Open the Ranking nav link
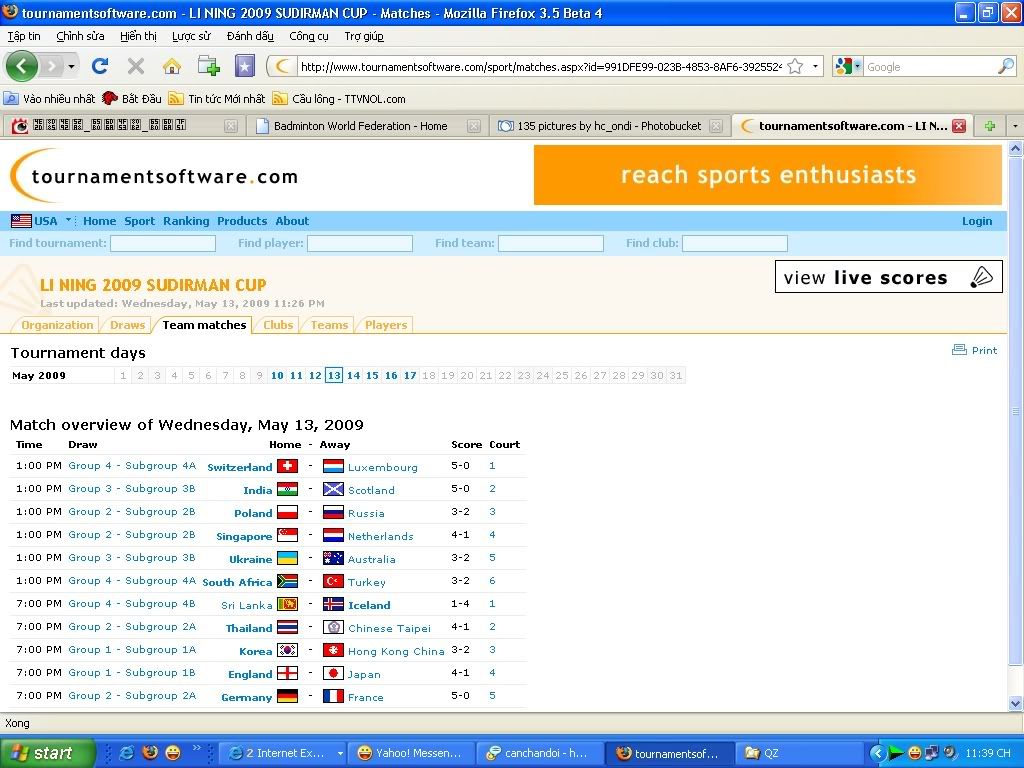Viewport: 1024px width, 768px height. coord(186,221)
